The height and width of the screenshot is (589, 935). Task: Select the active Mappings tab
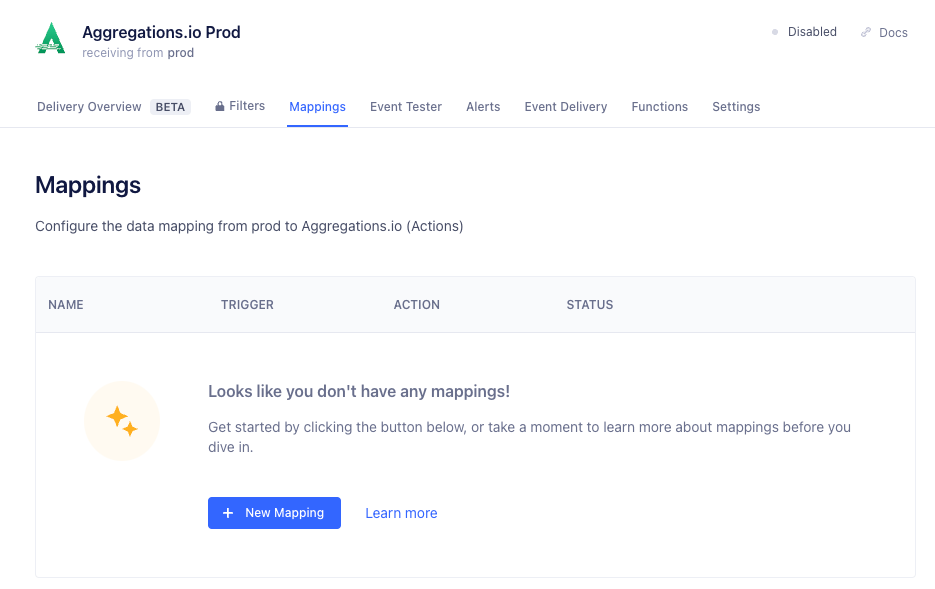(317, 107)
